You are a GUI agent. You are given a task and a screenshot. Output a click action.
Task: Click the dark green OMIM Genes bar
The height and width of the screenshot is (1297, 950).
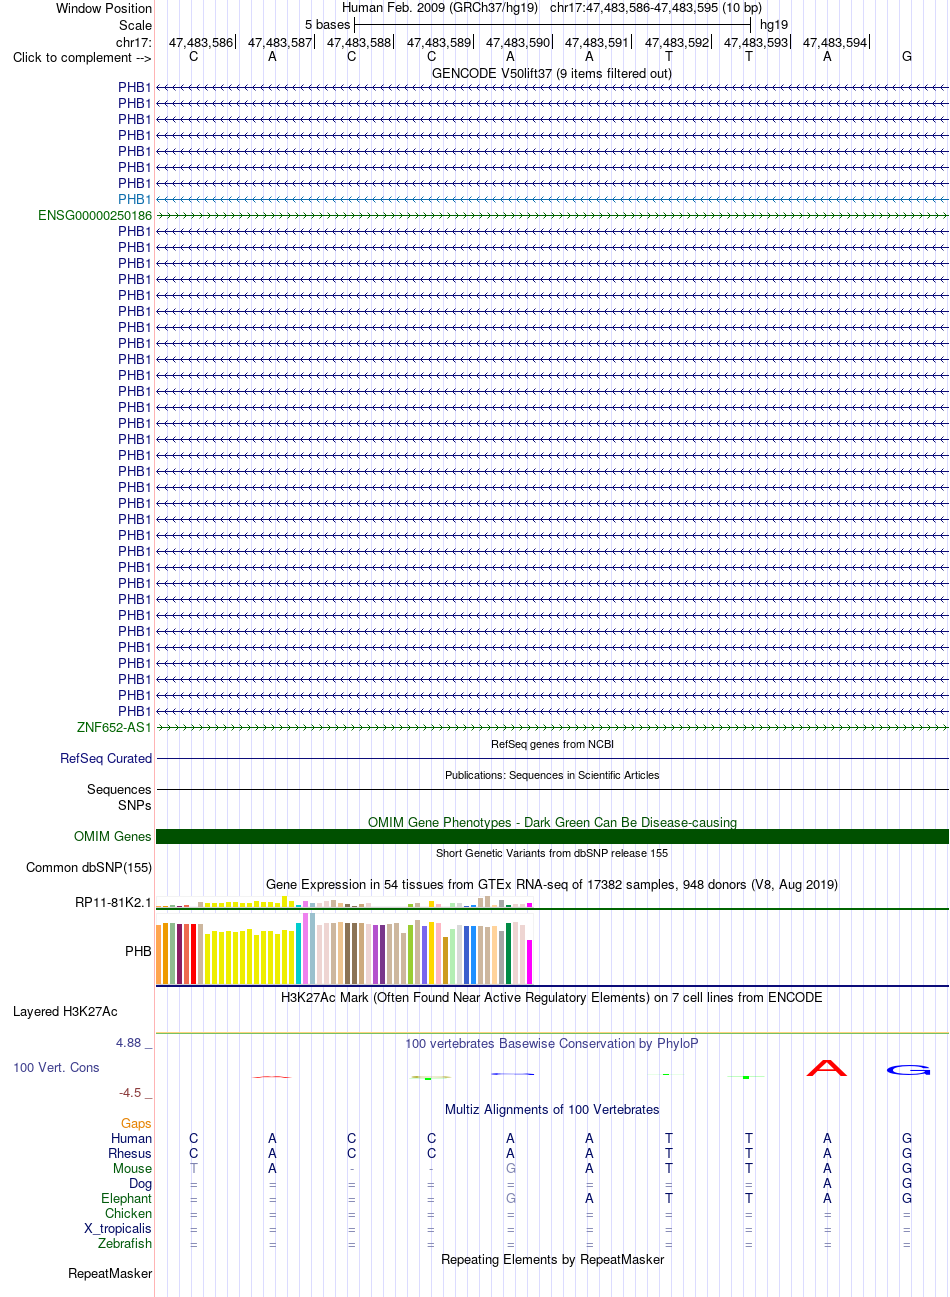point(552,836)
